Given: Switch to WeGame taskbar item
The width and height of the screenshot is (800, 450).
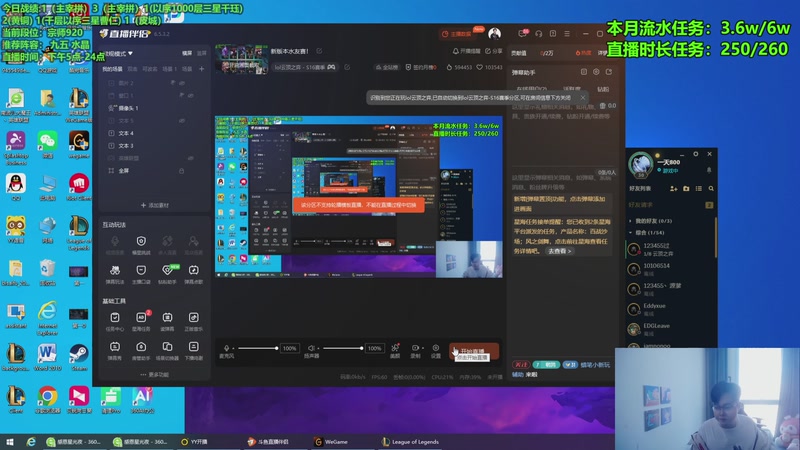Looking at the screenshot, I should click(331, 442).
